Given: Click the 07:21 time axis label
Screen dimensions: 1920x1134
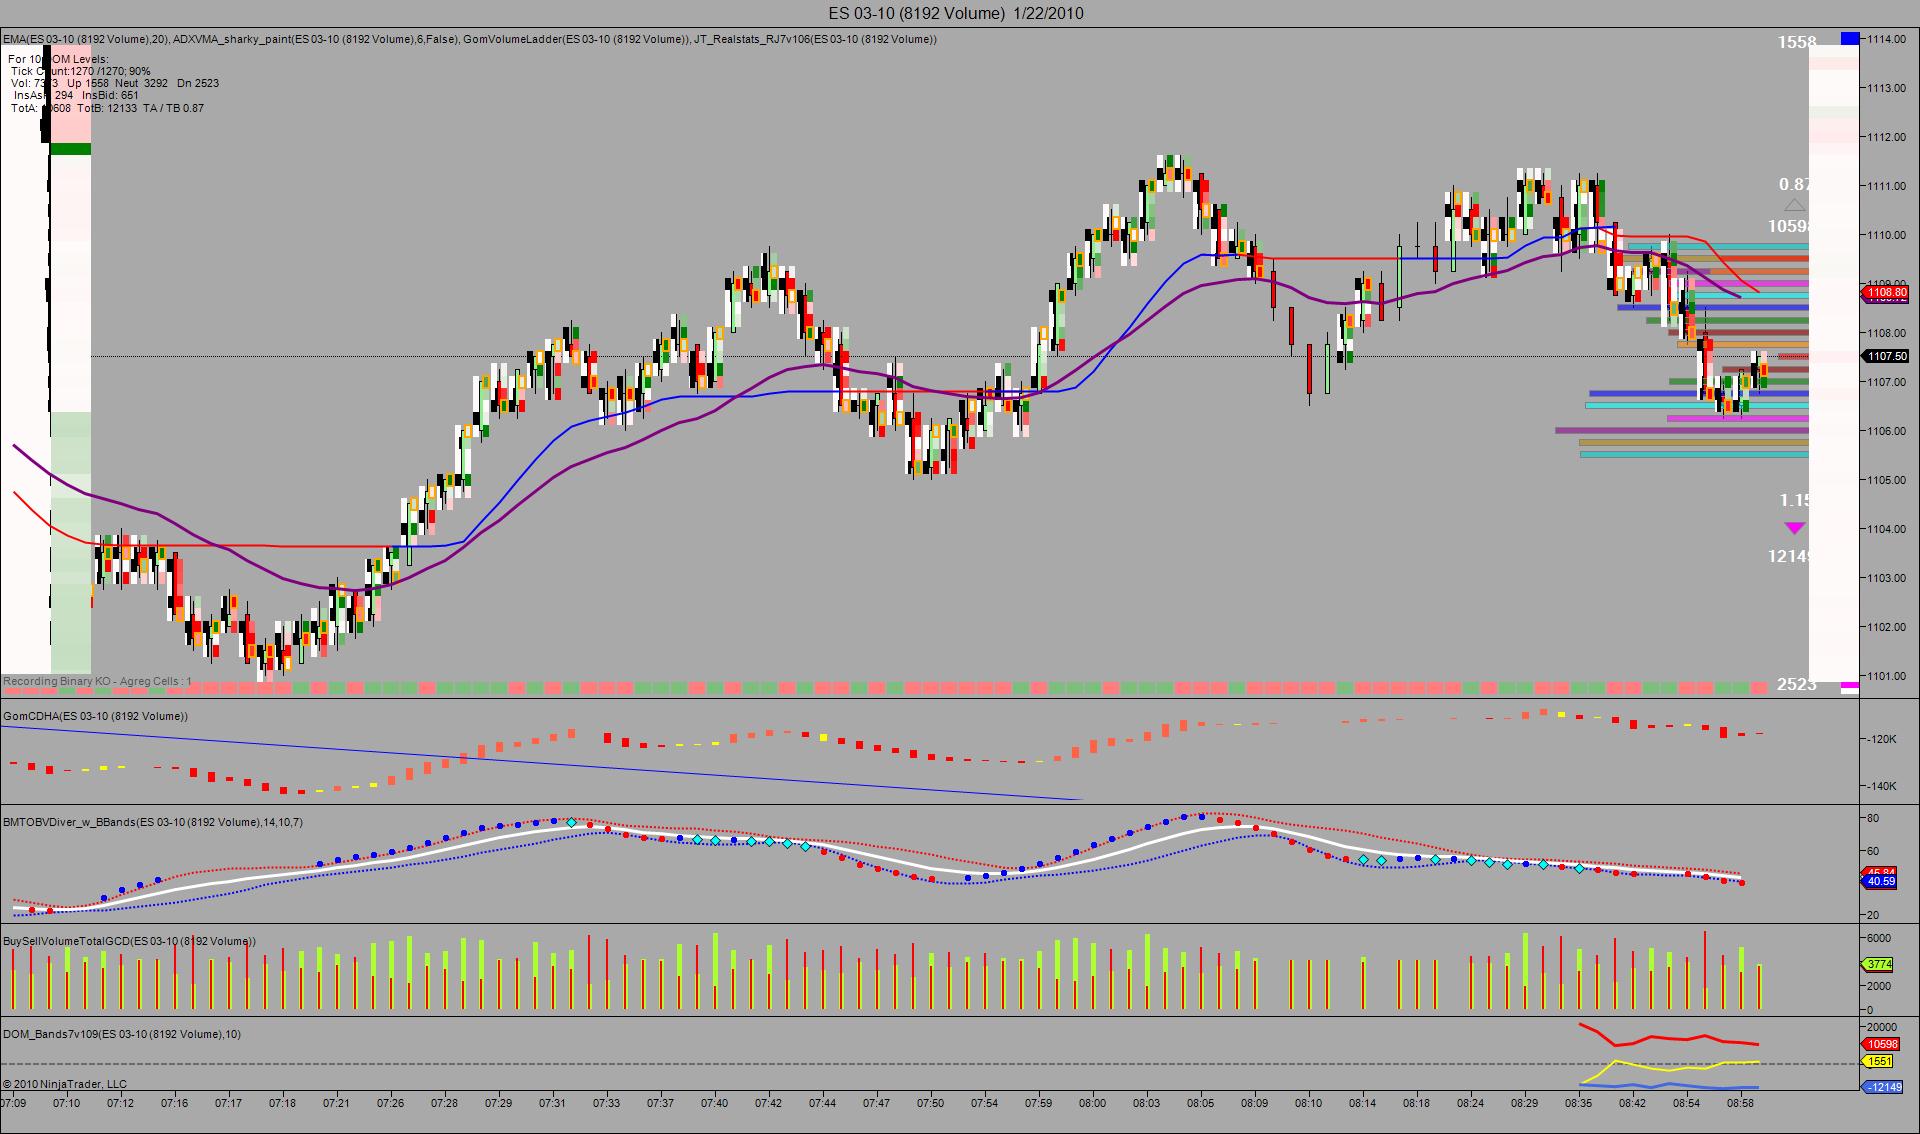Looking at the screenshot, I should point(336,1103).
